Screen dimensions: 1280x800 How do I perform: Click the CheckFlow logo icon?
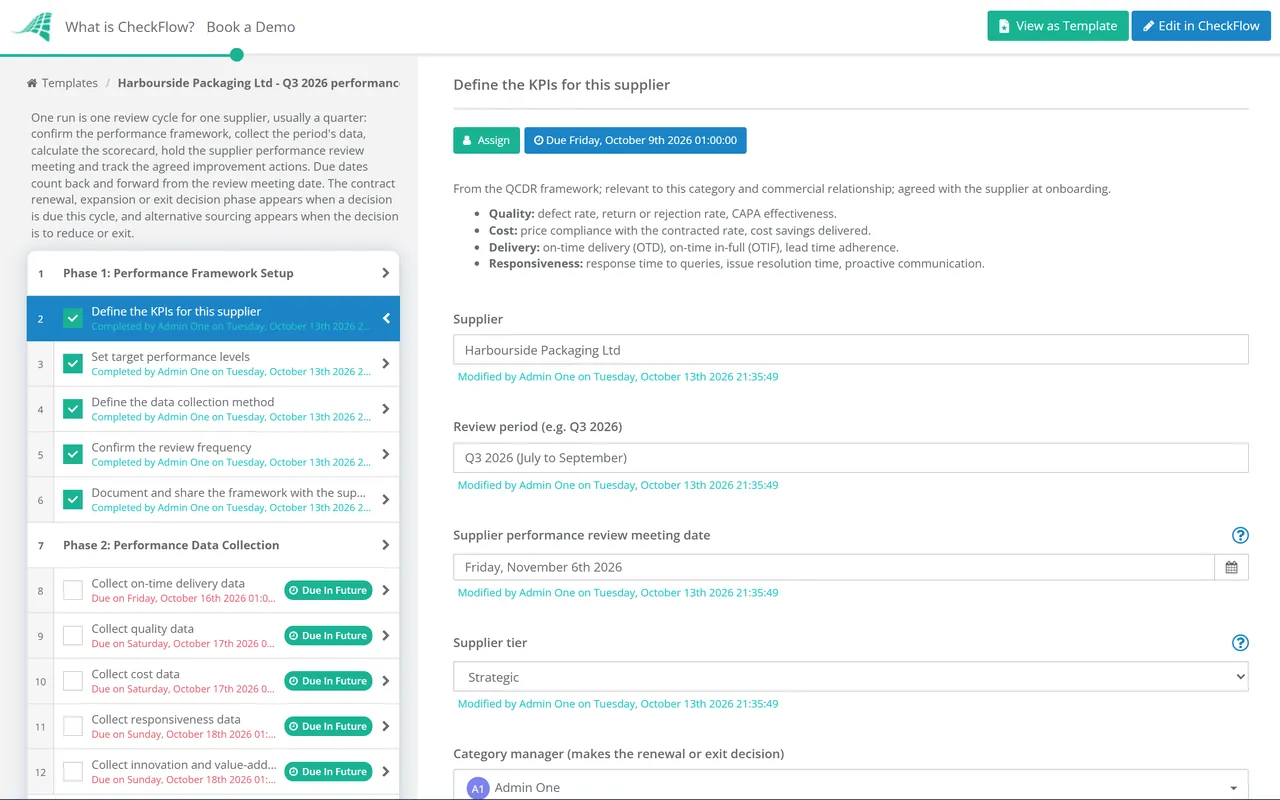pos(31,27)
